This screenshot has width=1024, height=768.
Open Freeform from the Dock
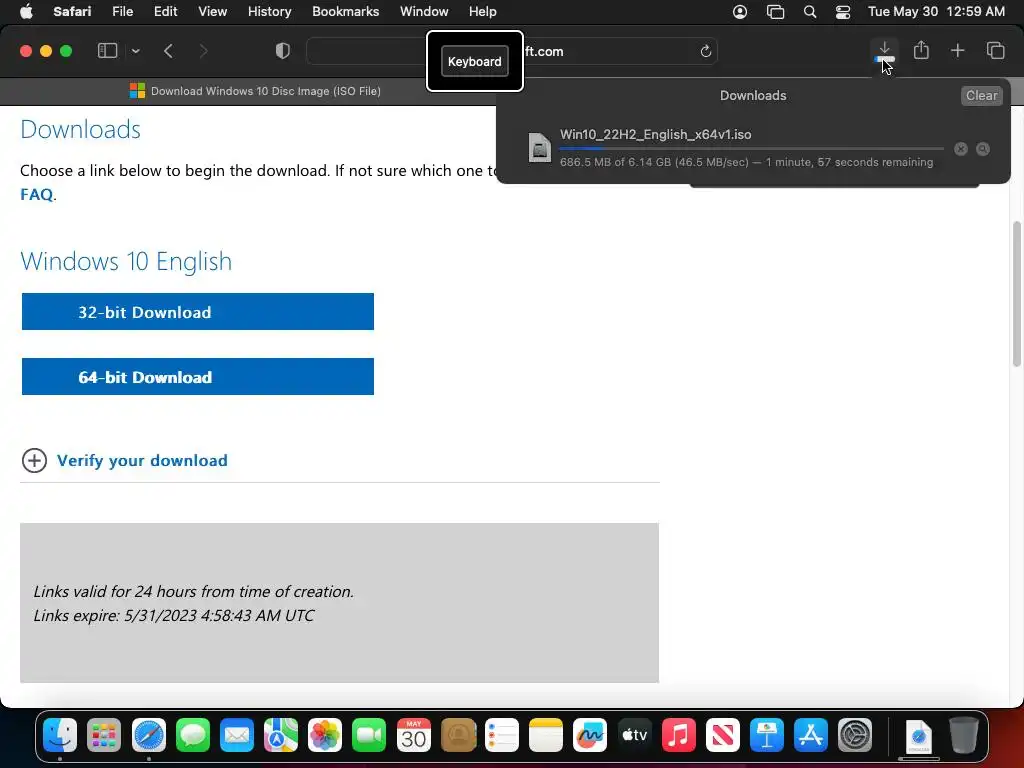point(590,735)
